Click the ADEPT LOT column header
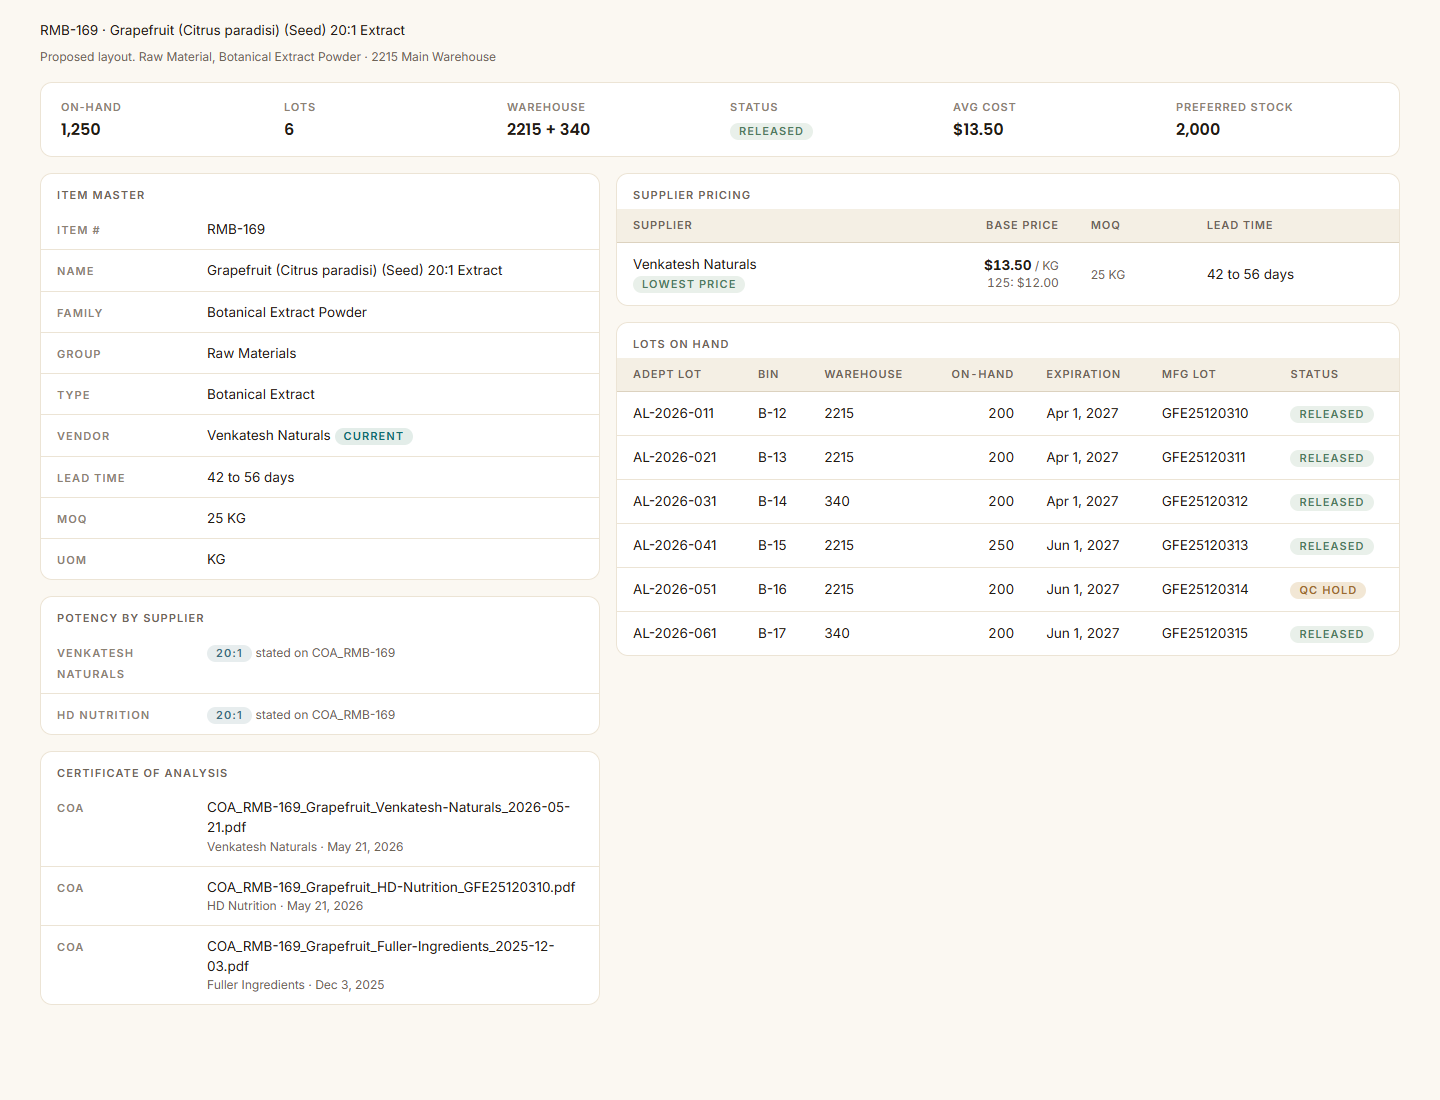 click(667, 374)
